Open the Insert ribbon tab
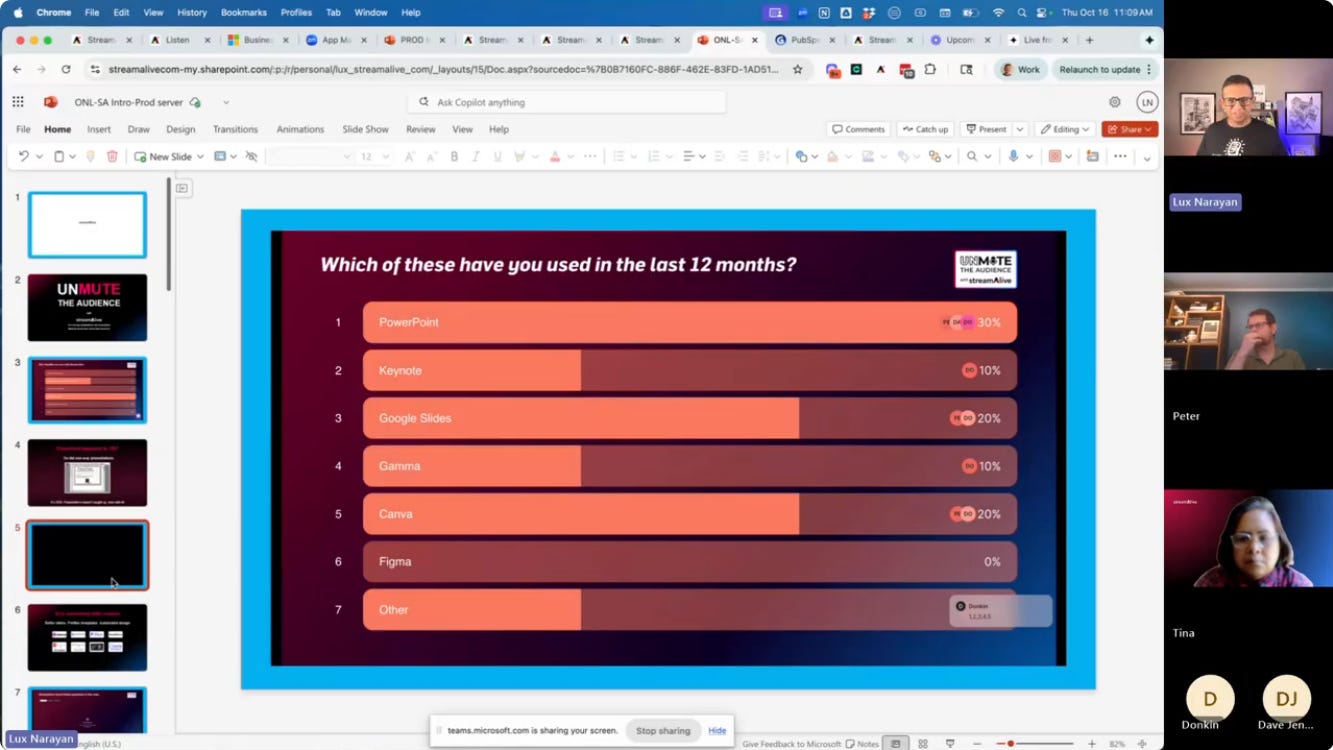1333x750 pixels. (x=99, y=129)
